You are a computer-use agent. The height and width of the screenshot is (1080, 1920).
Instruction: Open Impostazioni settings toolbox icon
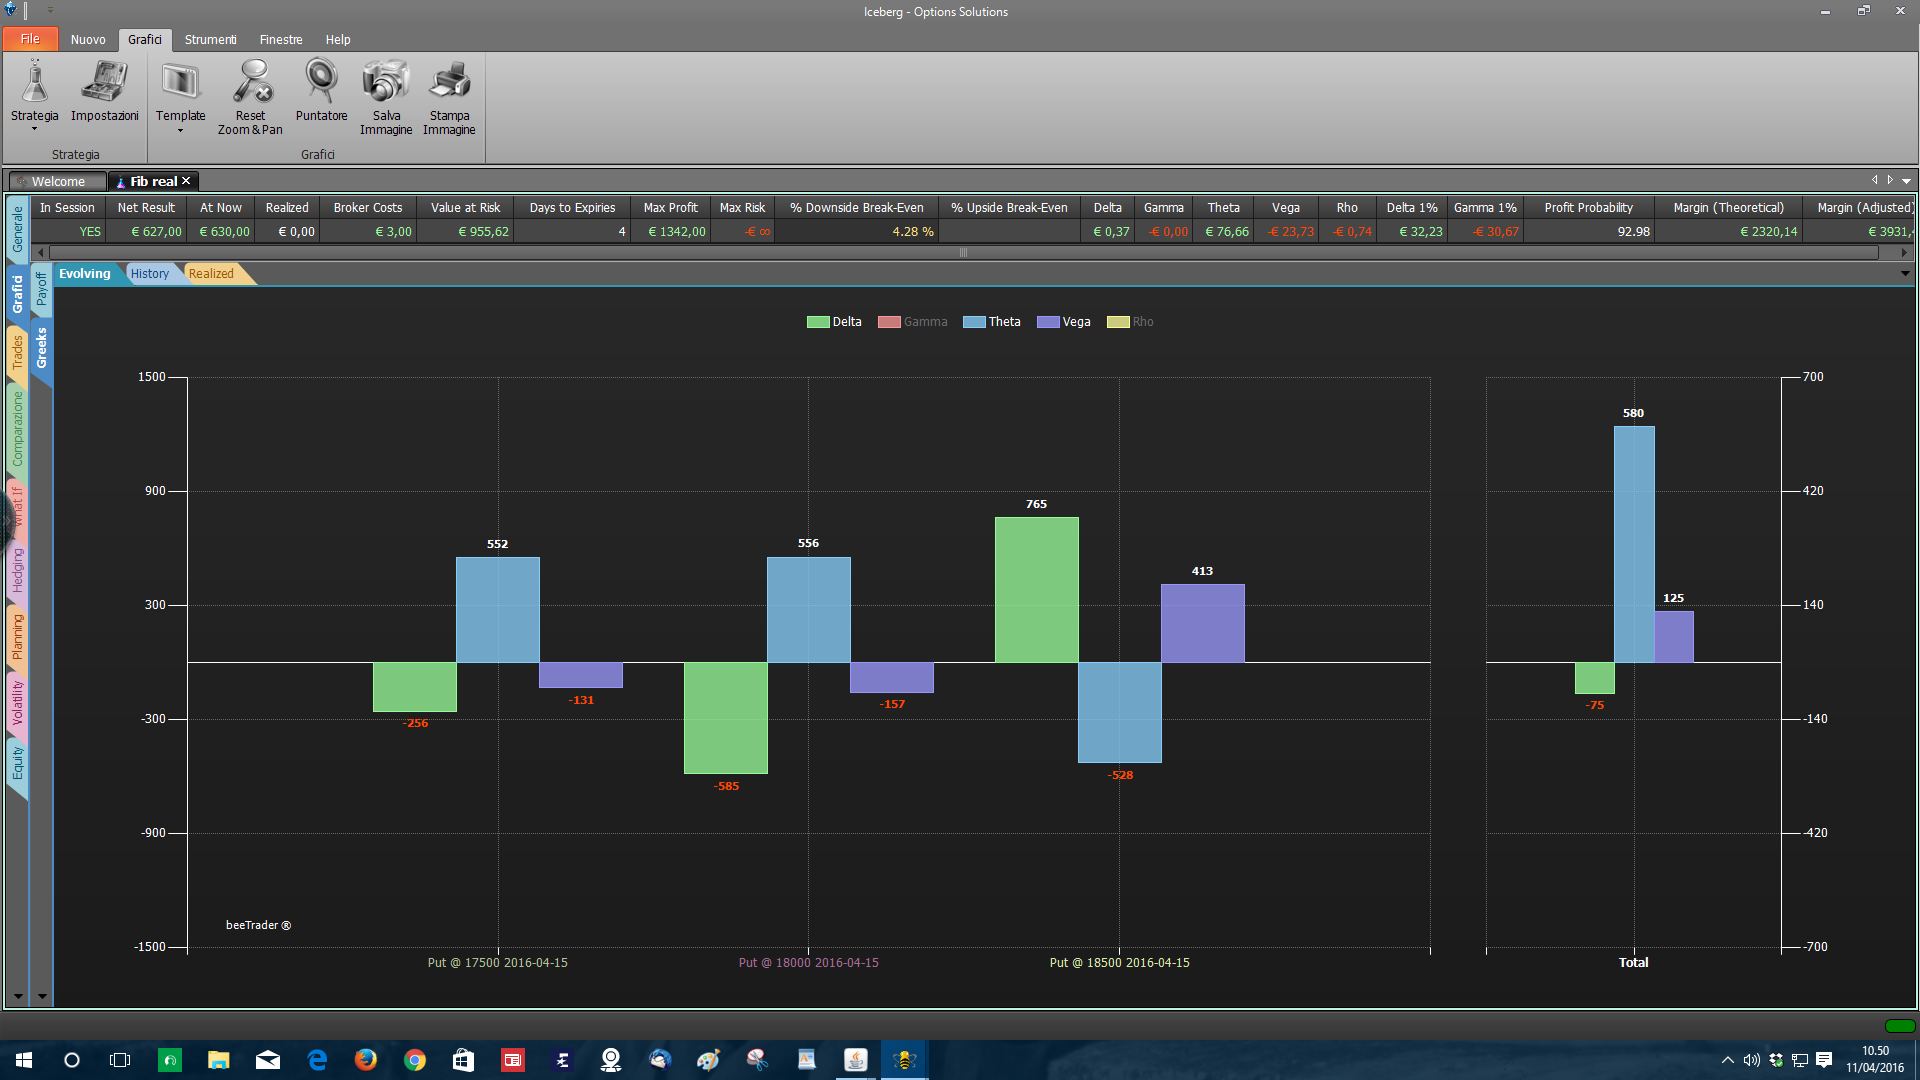click(x=104, y=82)
